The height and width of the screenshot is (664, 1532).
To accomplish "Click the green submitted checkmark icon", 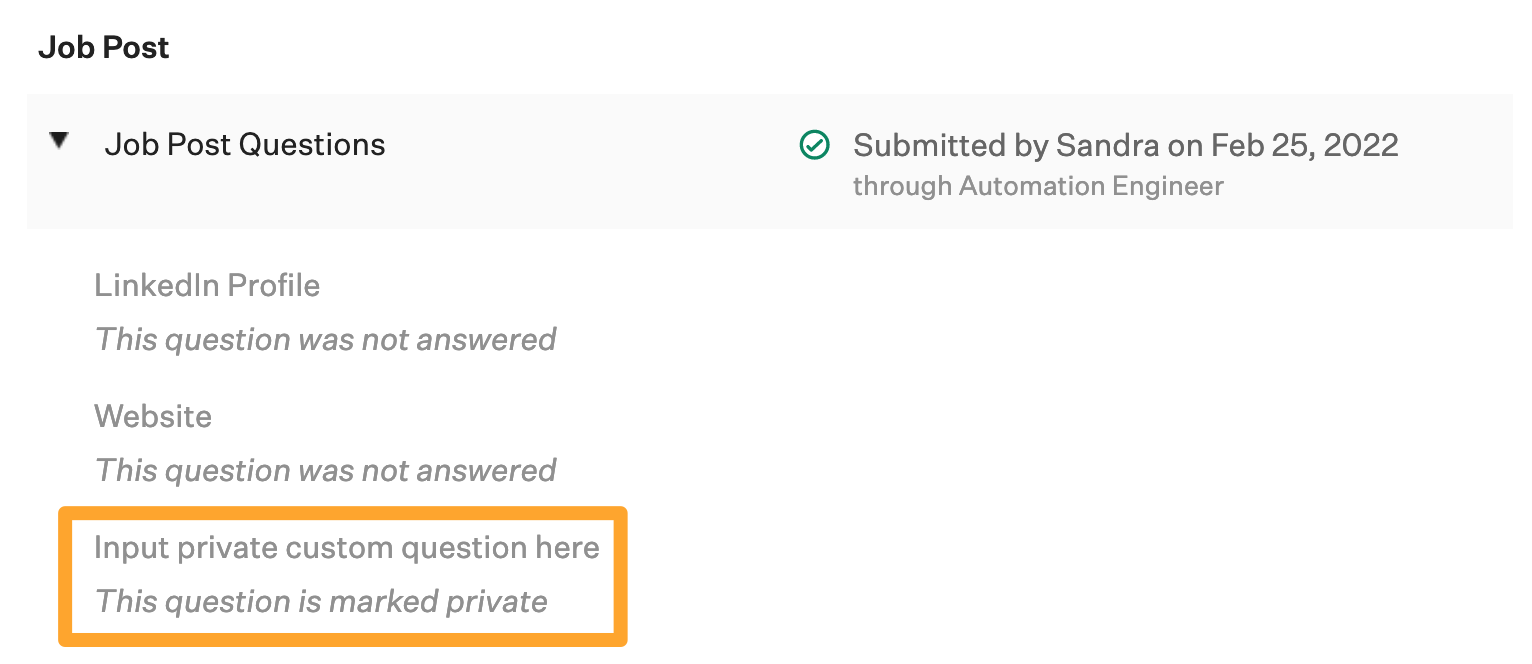I will (814, 146).
